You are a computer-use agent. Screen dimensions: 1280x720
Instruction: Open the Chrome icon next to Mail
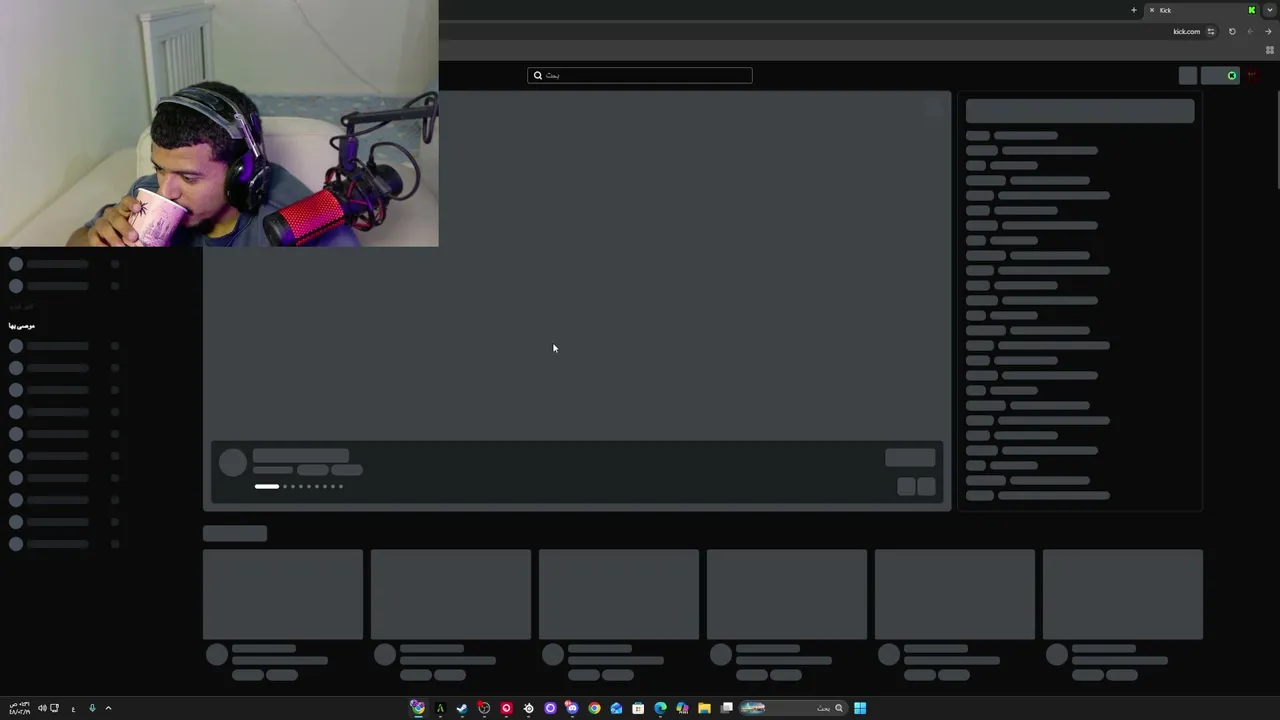point(594,708)
